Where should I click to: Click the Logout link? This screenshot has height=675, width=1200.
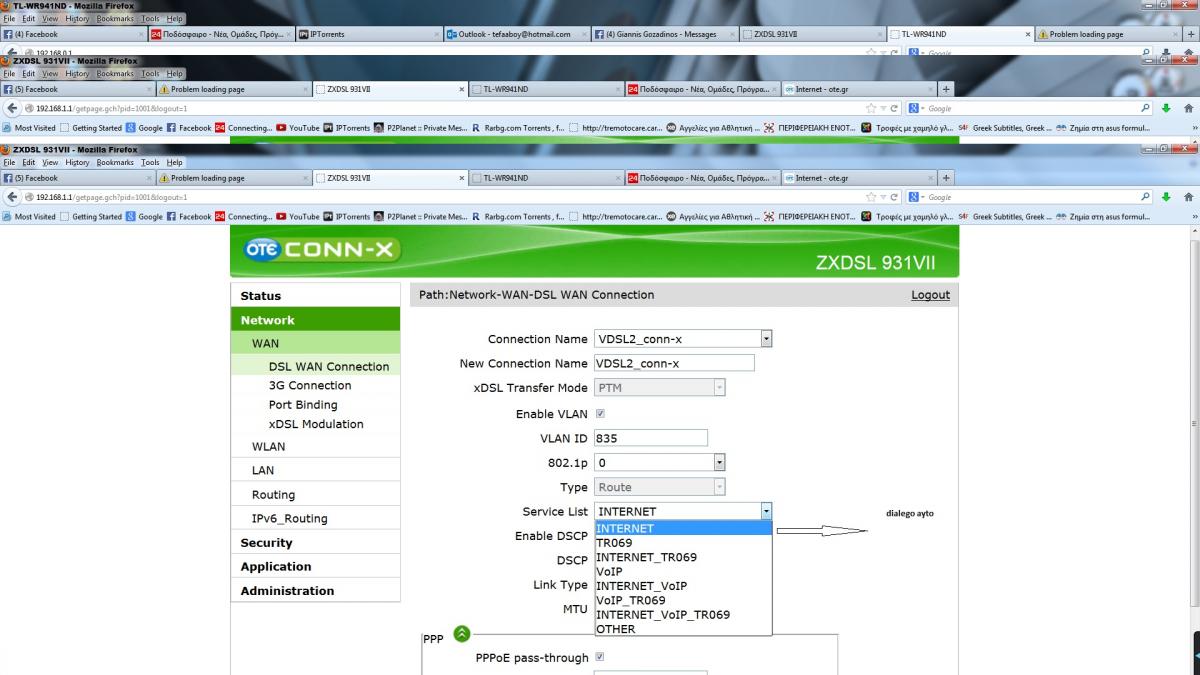coord(930,295)
